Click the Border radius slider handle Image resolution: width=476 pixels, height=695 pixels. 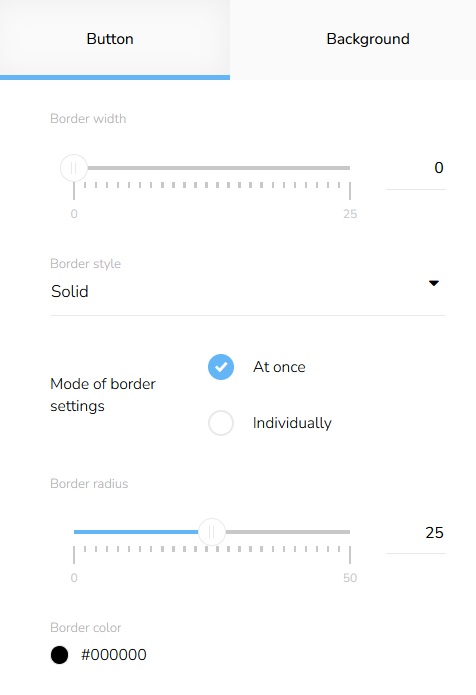(x=212, y=532)
